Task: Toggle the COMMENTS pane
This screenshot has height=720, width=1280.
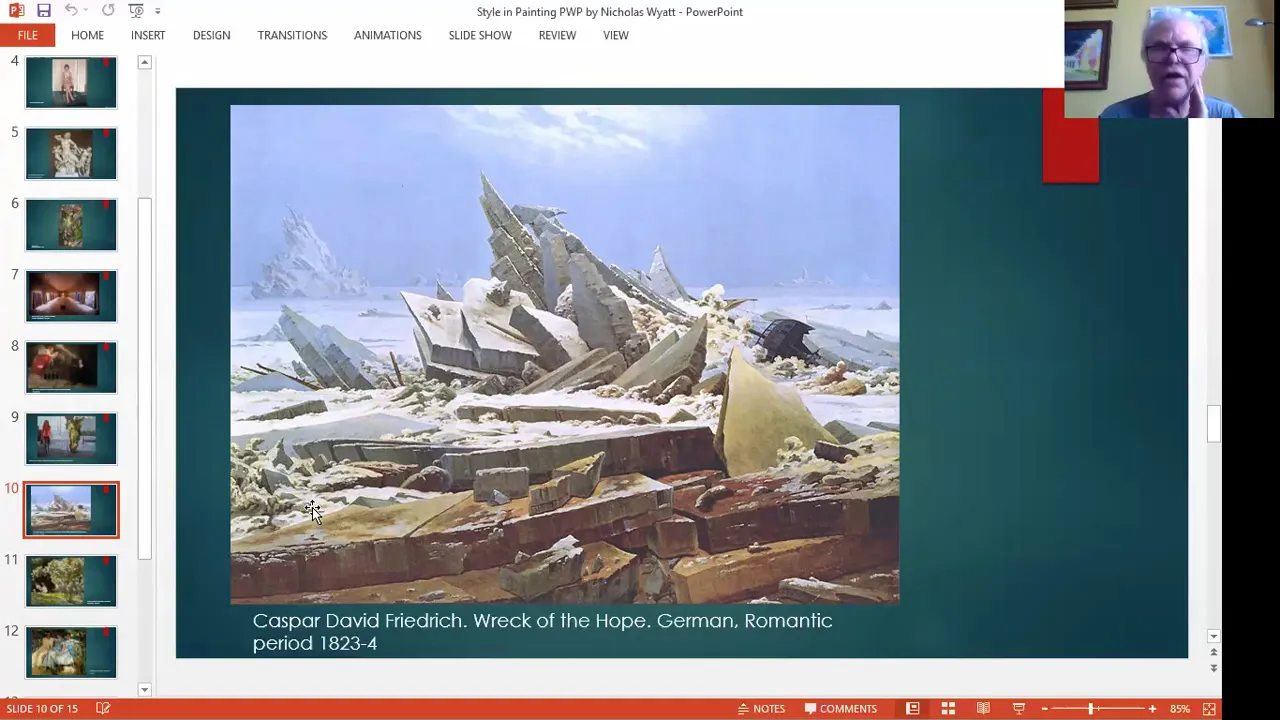Action: click(x=841, y=708)
